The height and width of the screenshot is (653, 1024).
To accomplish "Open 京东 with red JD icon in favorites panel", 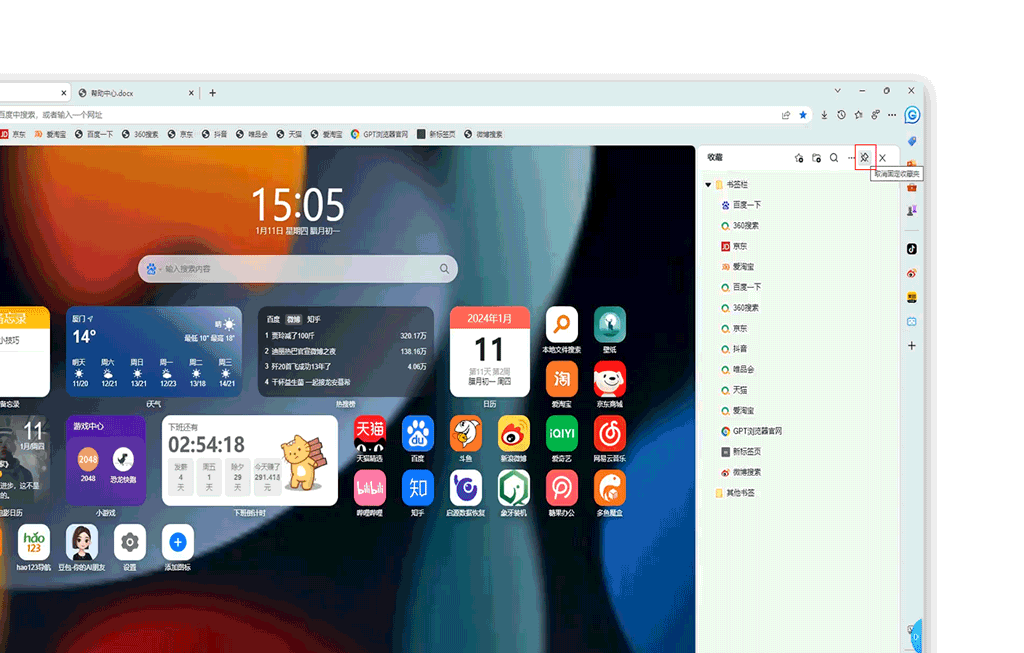I will click(733, 246).
